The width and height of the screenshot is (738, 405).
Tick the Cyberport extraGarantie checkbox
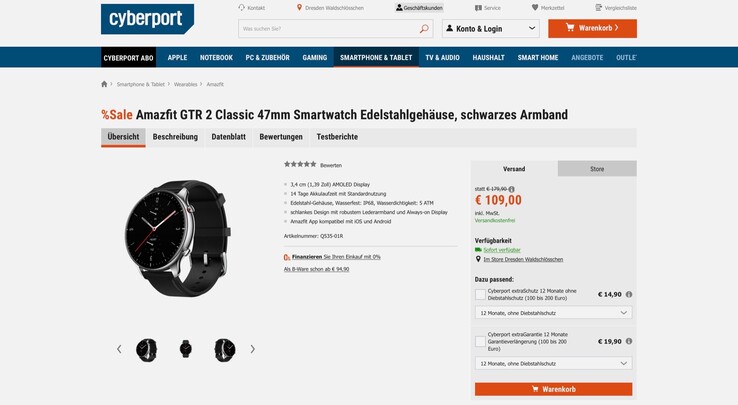click(480, 341)
